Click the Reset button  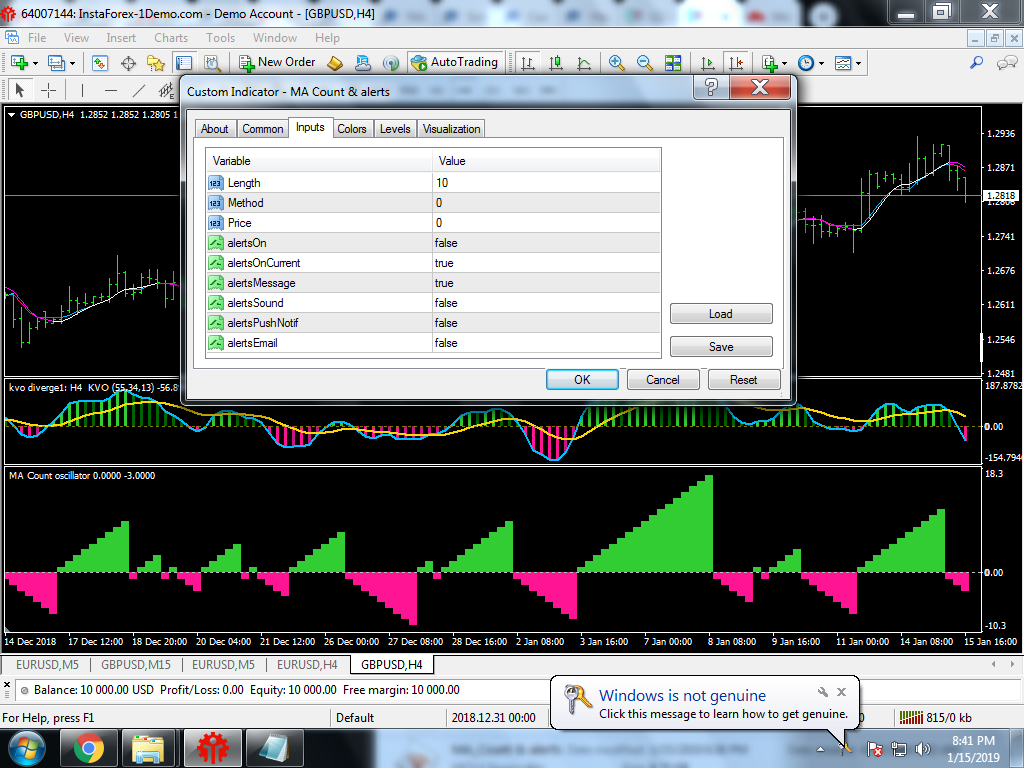[x=744, y=379]
